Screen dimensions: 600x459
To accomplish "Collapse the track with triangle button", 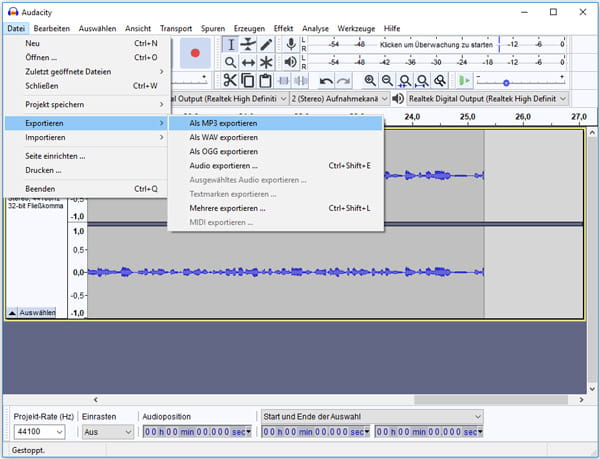I will (x=12, y=313).
